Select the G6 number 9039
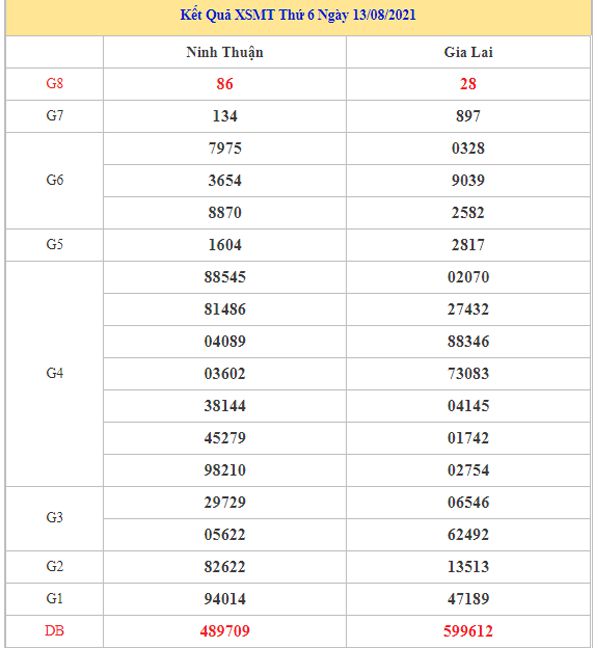The image size is (601, 648). 468,181
